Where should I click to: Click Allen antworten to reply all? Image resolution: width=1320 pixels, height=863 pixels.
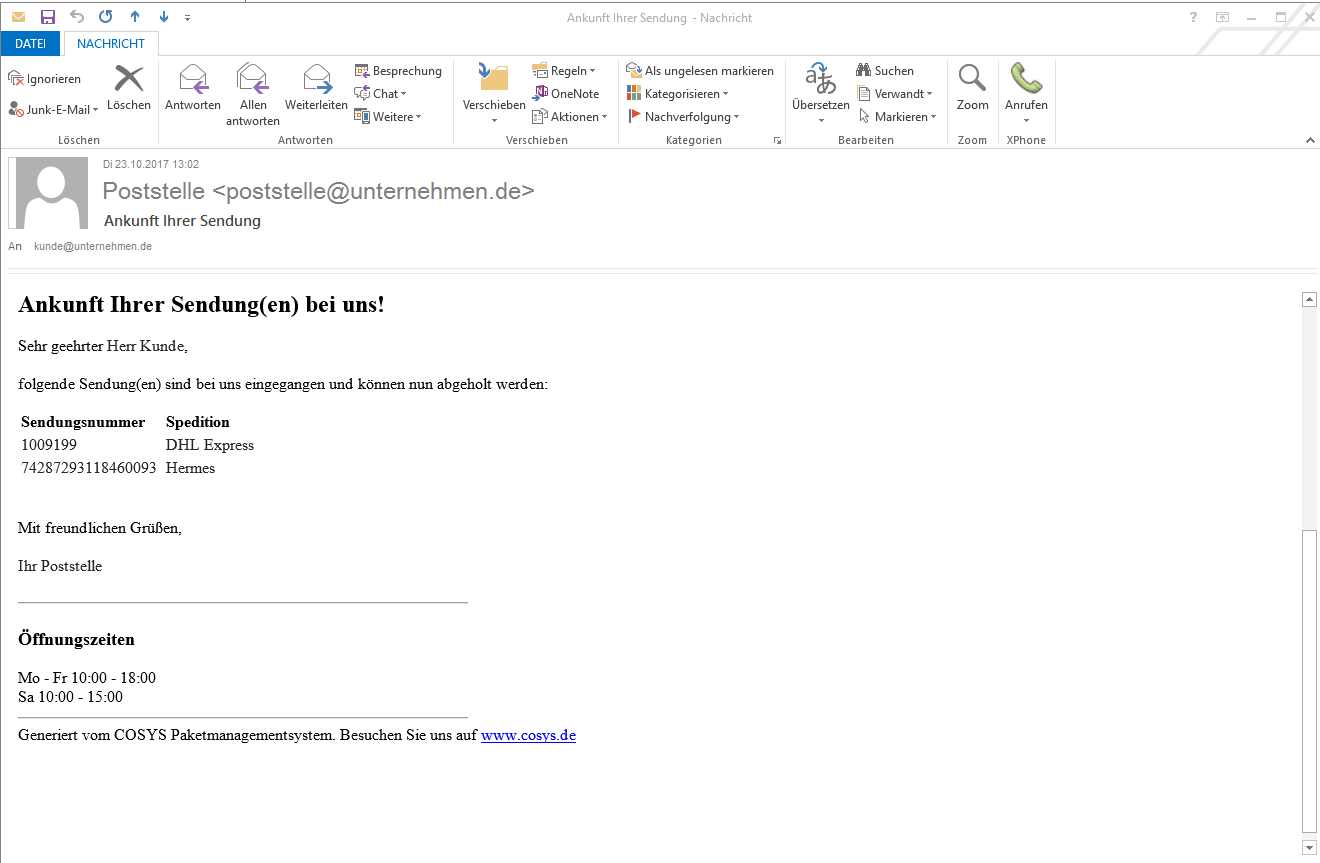tap(253, 95)
